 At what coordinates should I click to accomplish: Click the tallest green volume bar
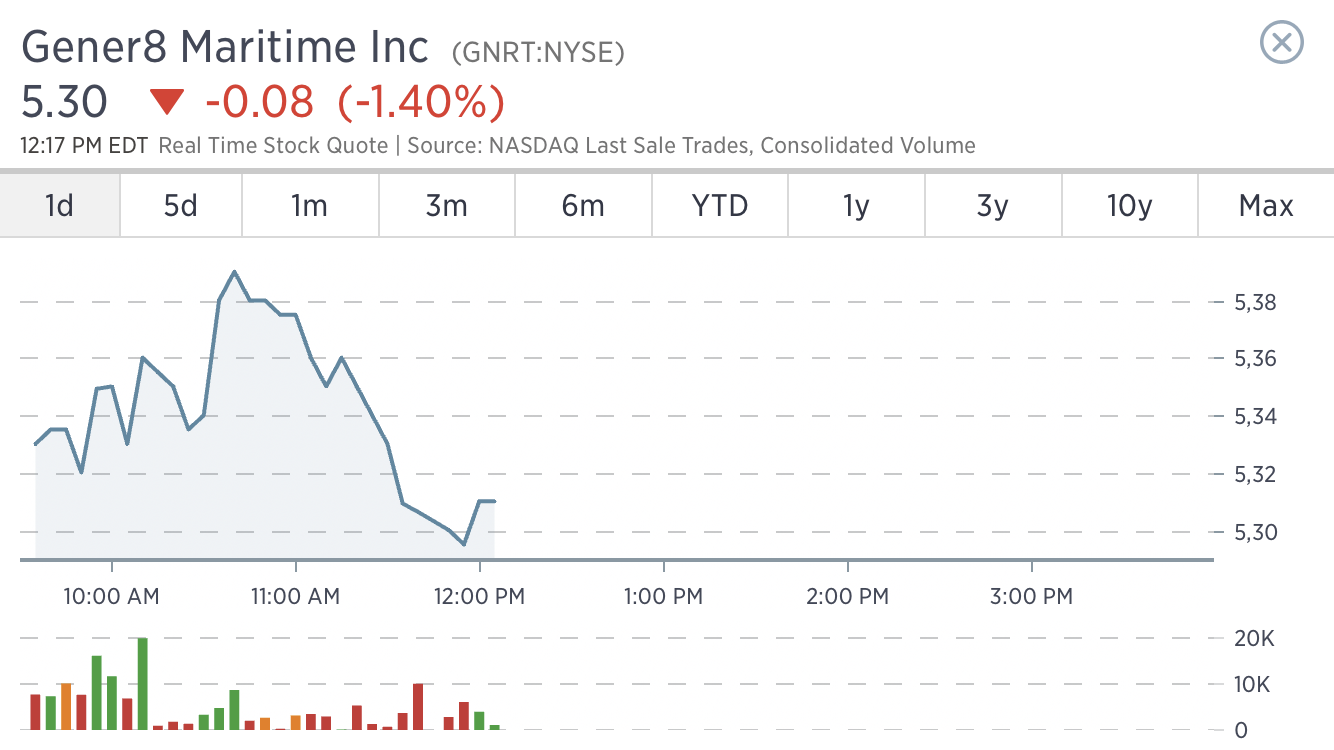point(143,684)
